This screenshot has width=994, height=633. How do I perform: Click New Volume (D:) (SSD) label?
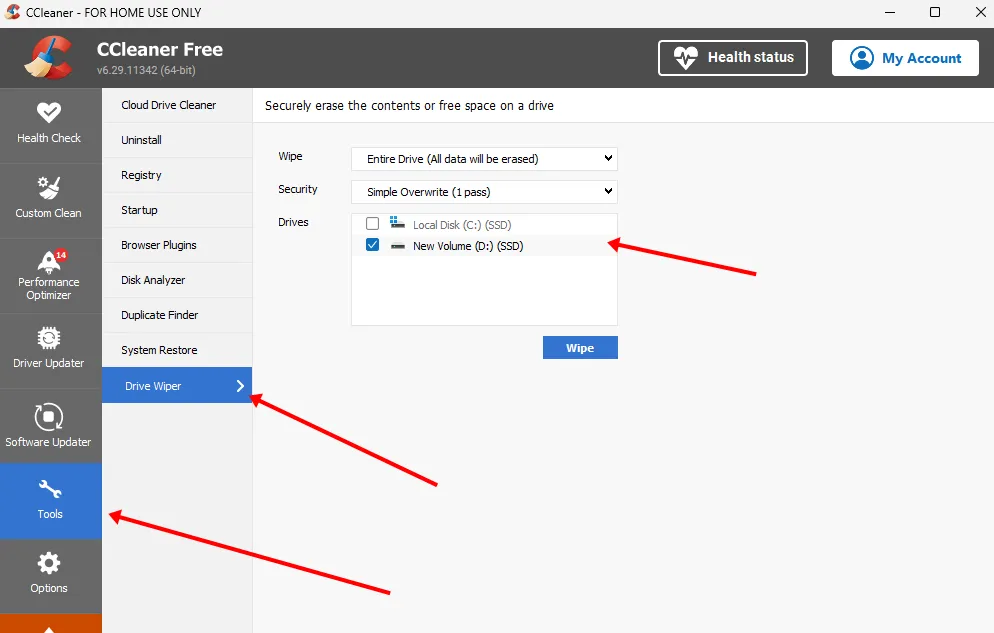coord(468,246)
